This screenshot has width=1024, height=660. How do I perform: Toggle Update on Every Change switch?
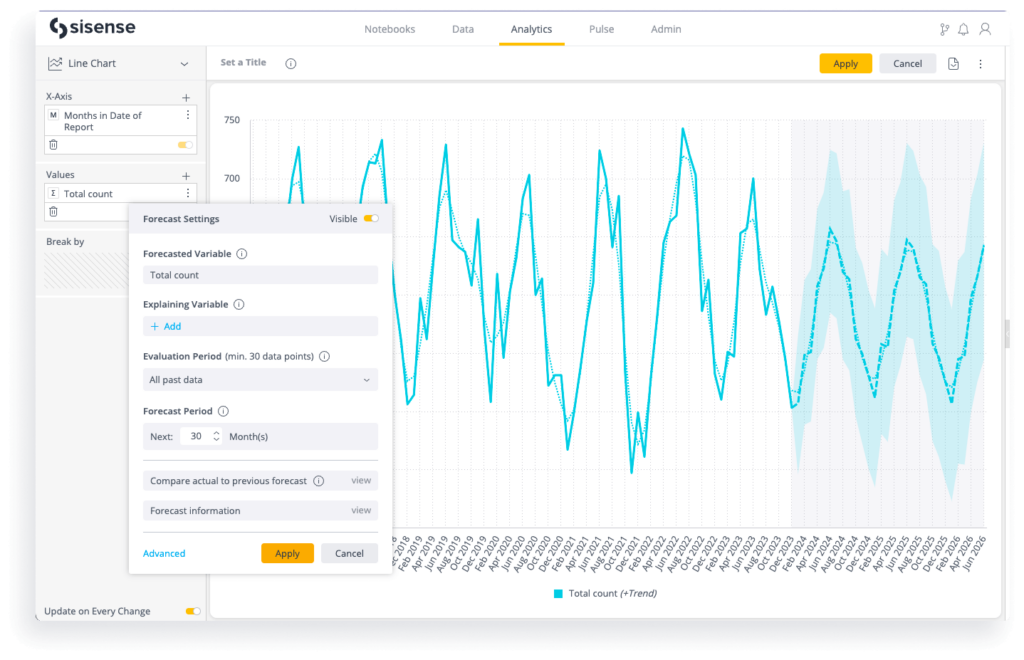[x=192, y=611]
